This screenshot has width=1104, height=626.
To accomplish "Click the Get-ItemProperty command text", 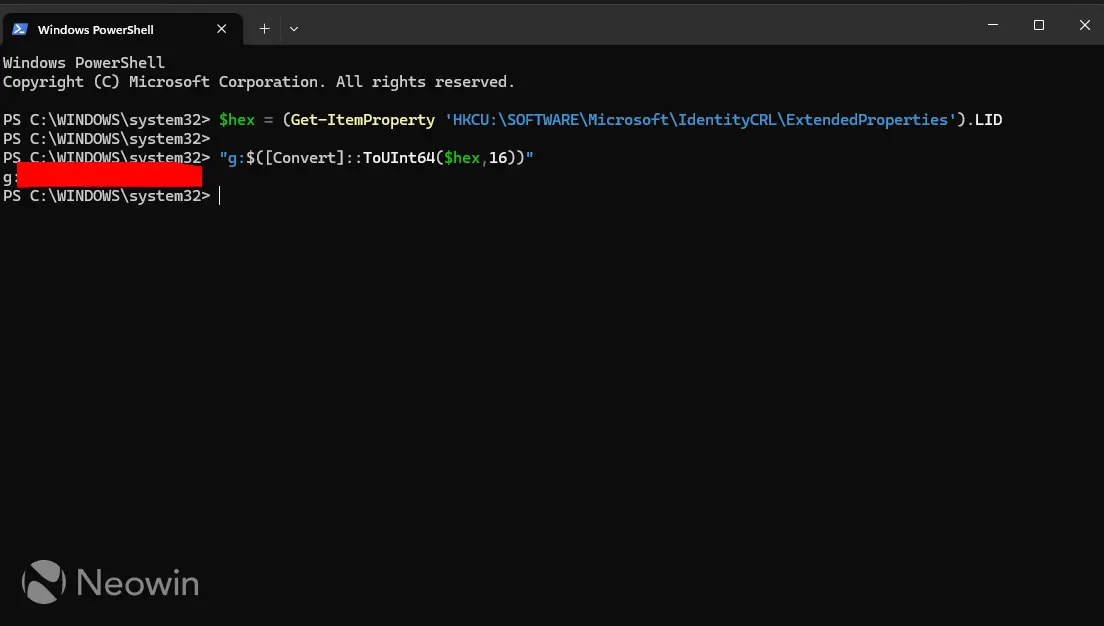I will click(x=363, y=120).
